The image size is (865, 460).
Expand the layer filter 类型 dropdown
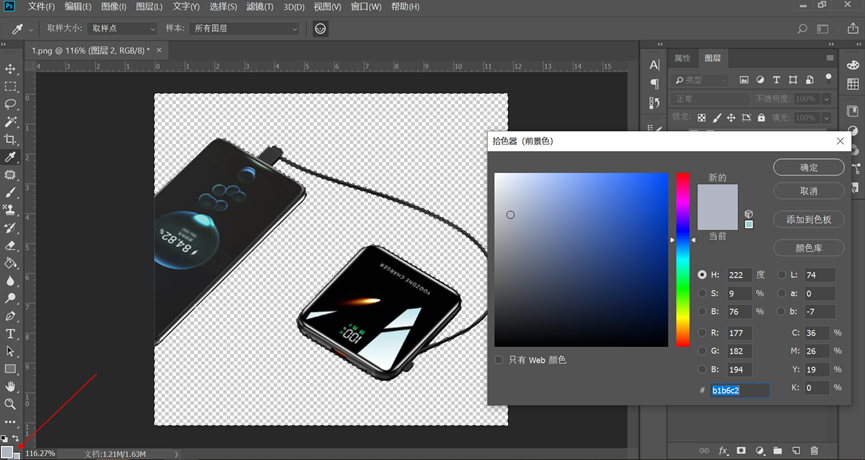[x=702, y=80]
